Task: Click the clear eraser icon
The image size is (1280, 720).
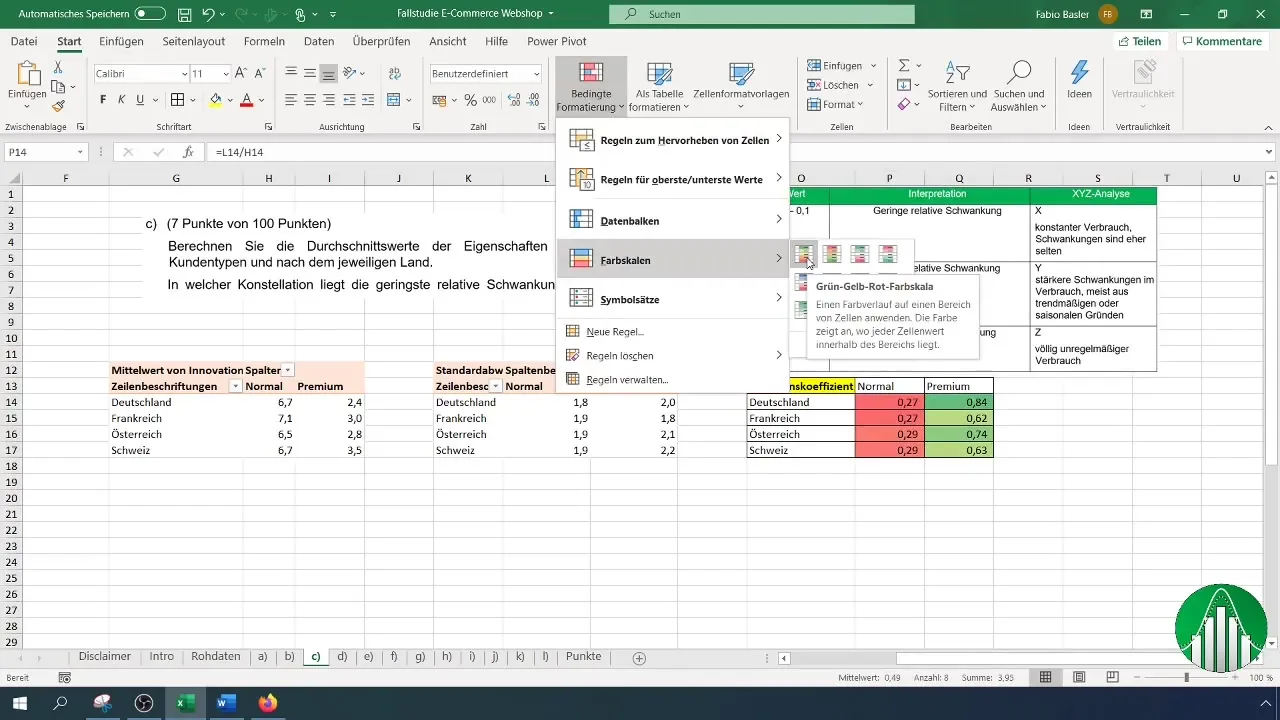Action: click(x=904, y=104)
